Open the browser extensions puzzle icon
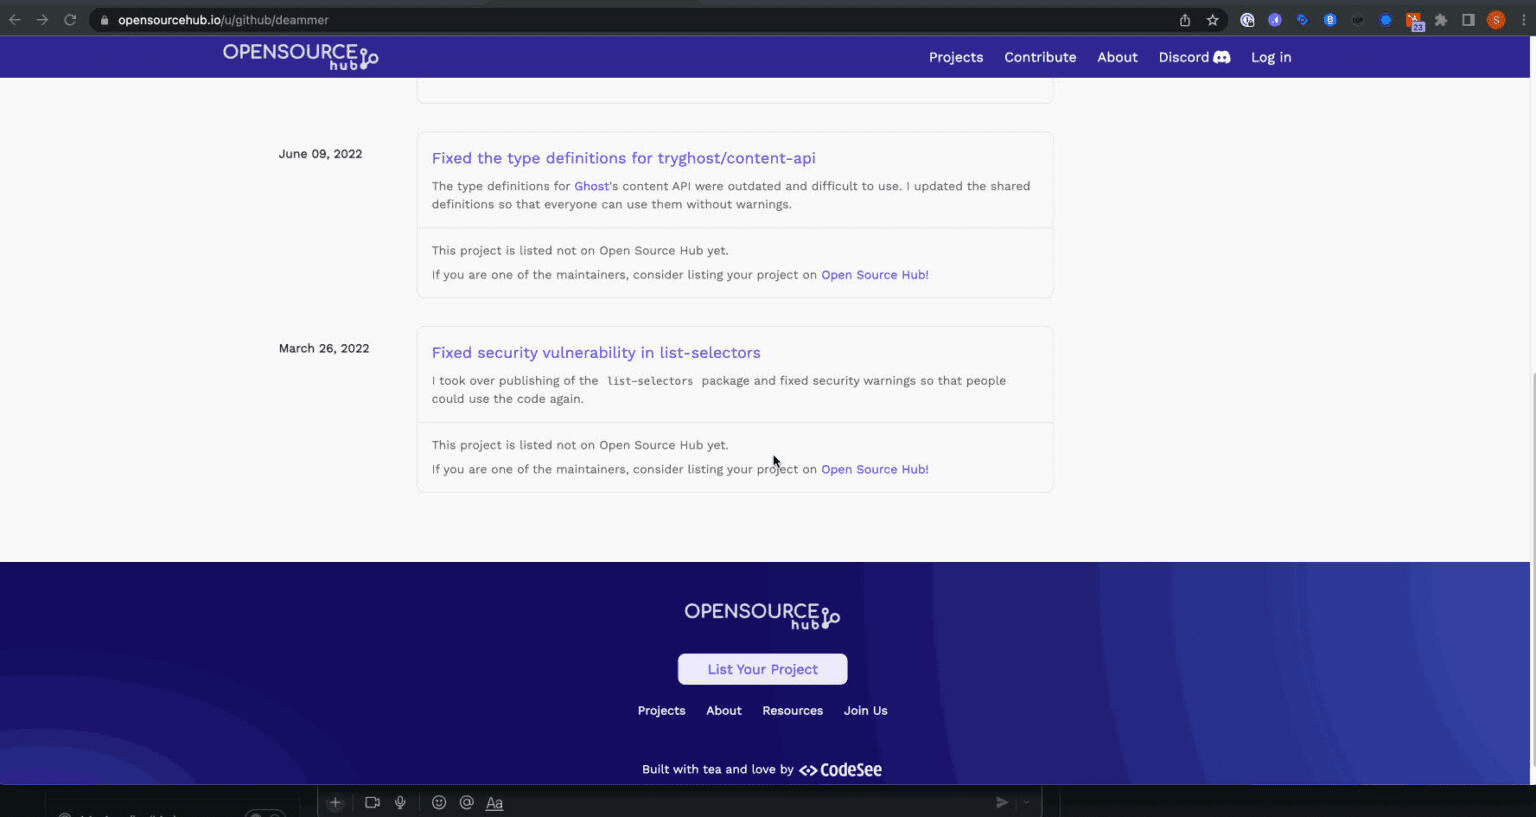The image size is (1536, 817). pos(1441,20)
